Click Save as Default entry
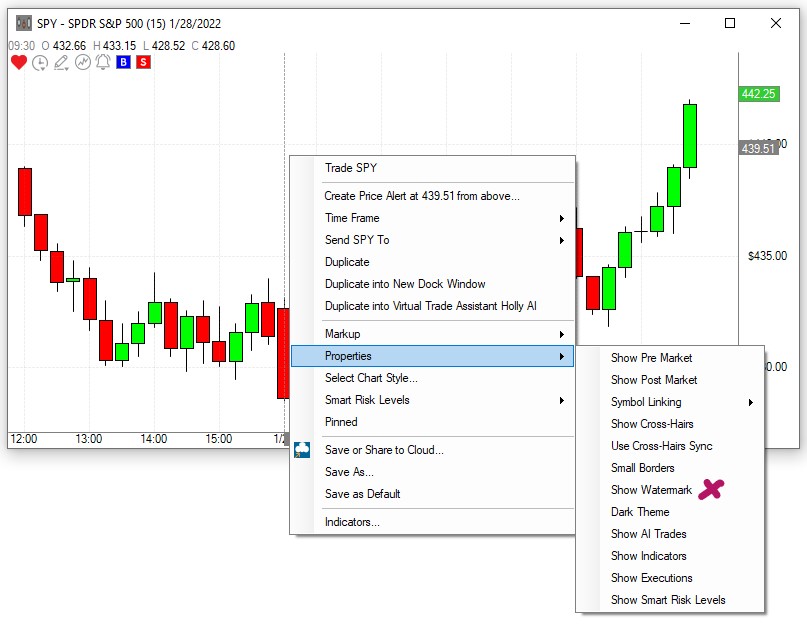The height and width of the screenshot is (629, 807). pyautogui.click(x=362, y=494)
